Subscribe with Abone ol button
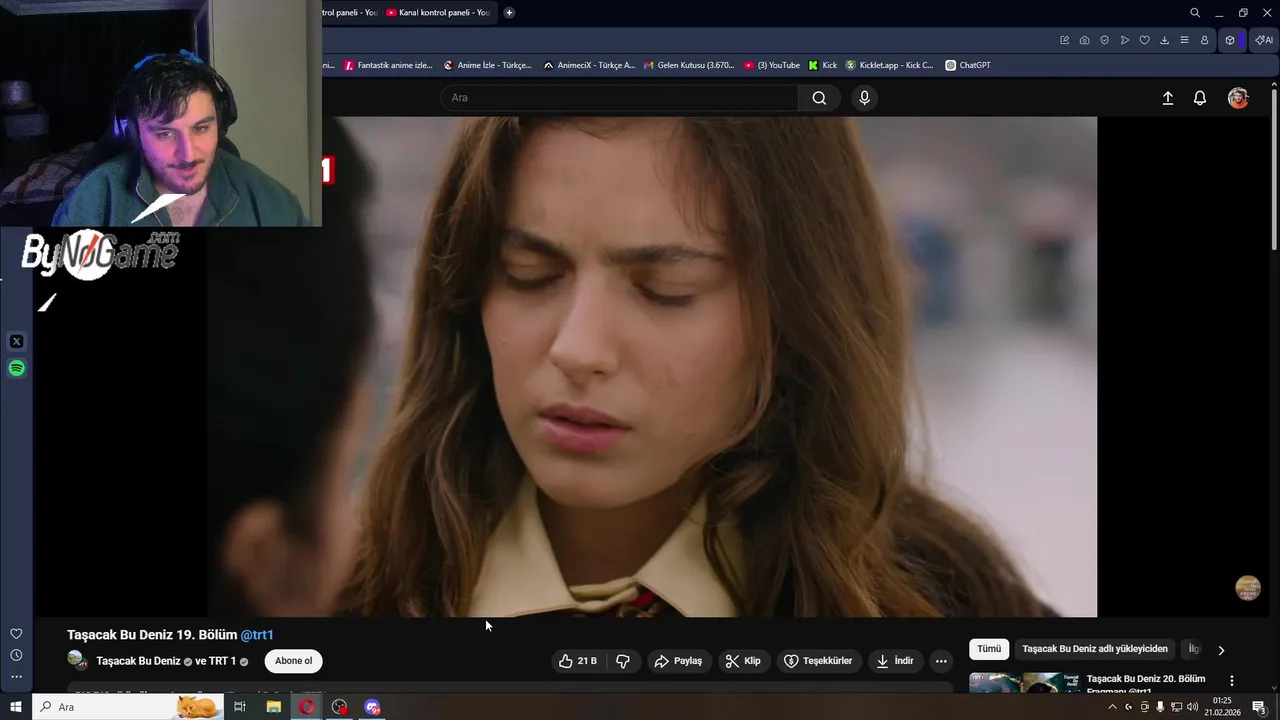This screenshot has height=720, width=1280. click(294, 661)
